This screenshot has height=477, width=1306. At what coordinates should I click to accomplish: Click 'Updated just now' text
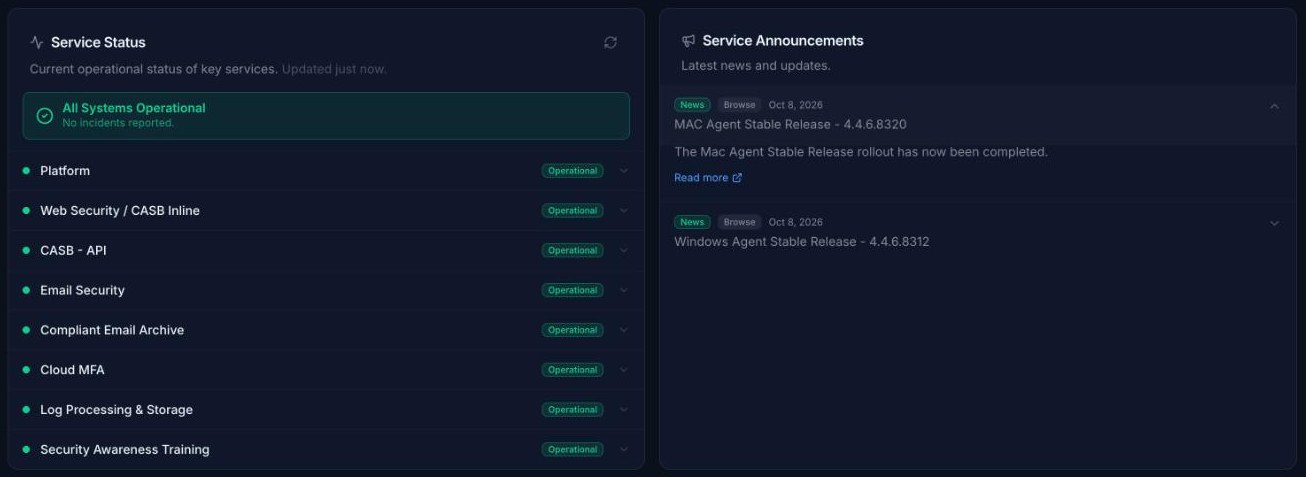tap(334, 69)
